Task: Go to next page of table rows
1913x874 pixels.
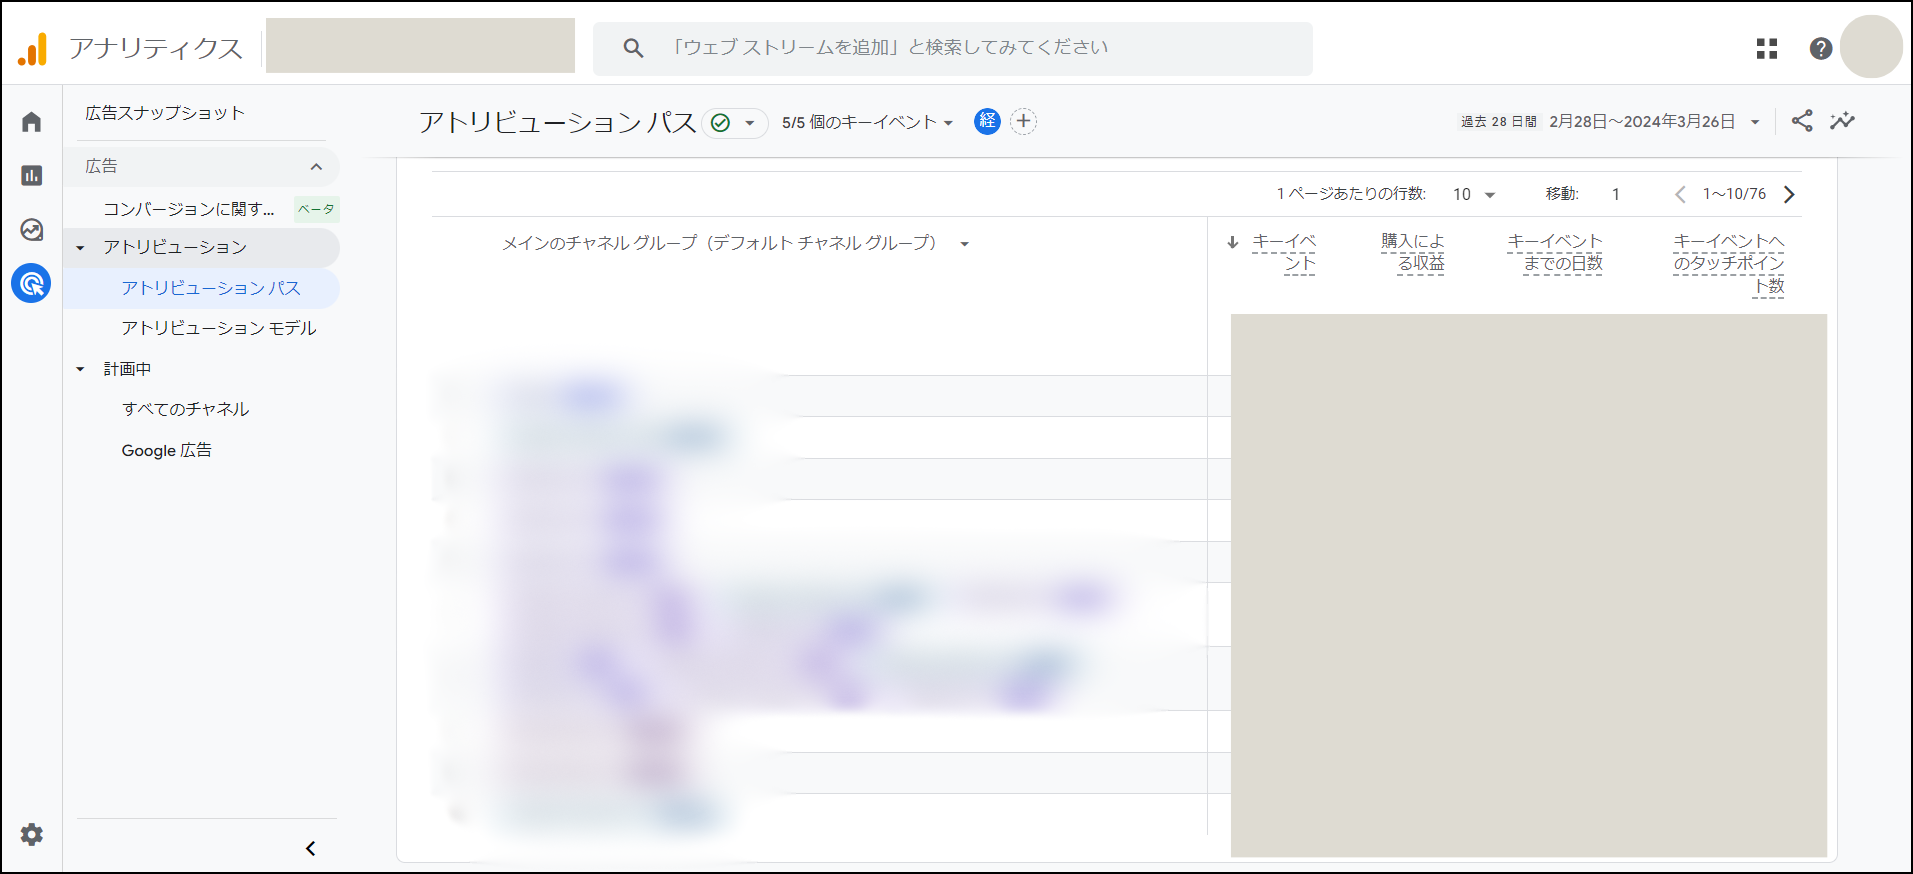Action: point(1790,194)
